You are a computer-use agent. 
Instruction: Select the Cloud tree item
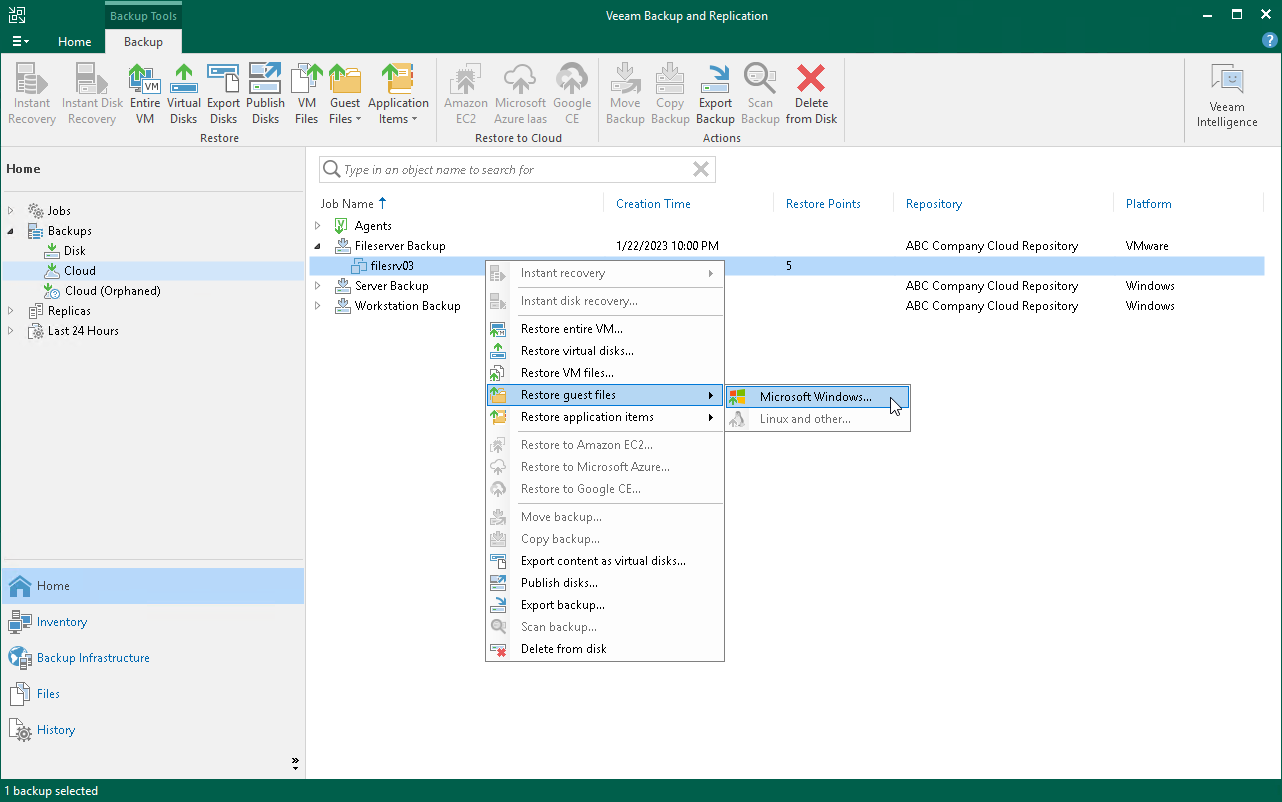coord(80,271)
